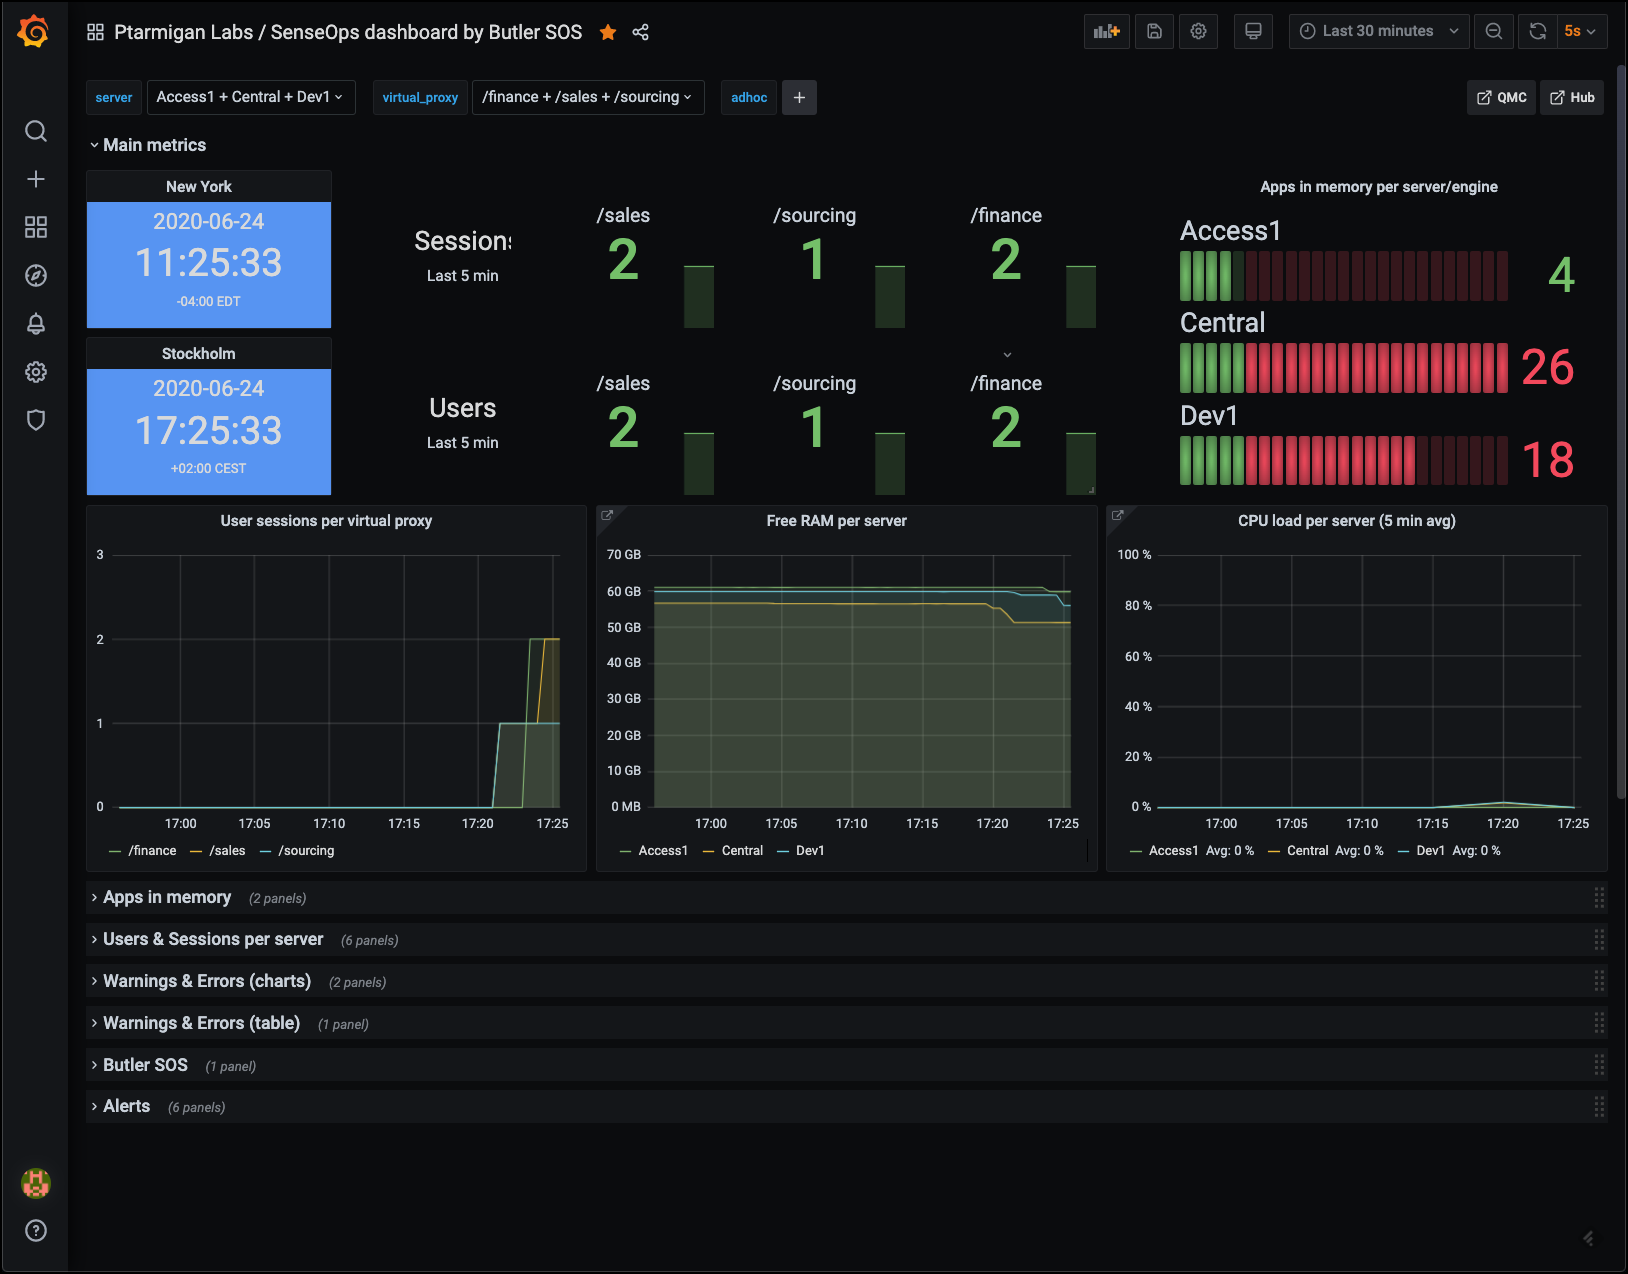This screenshot has width=1628, height=1274.
Task: Open the Alerting bell icon
Action: point(36,324)
